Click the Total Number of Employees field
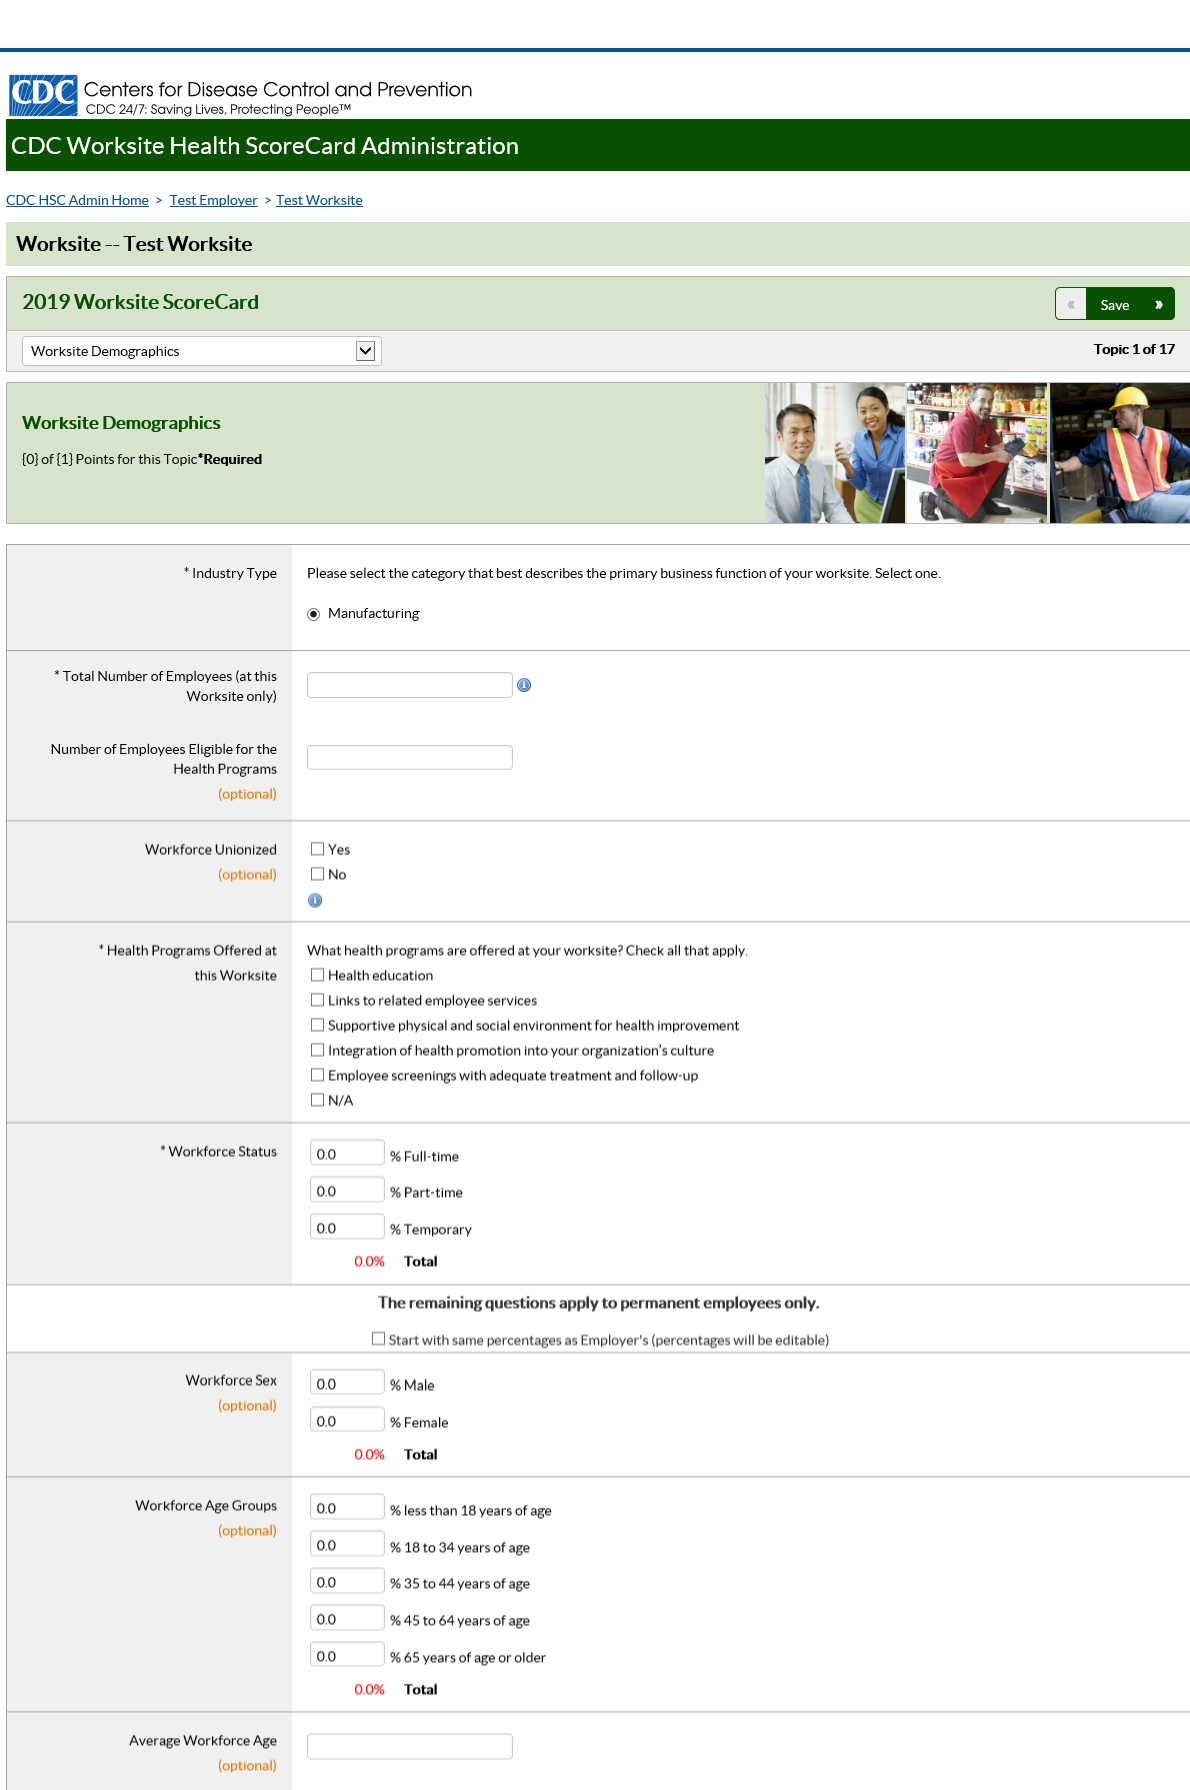 (x=409, y=685)
